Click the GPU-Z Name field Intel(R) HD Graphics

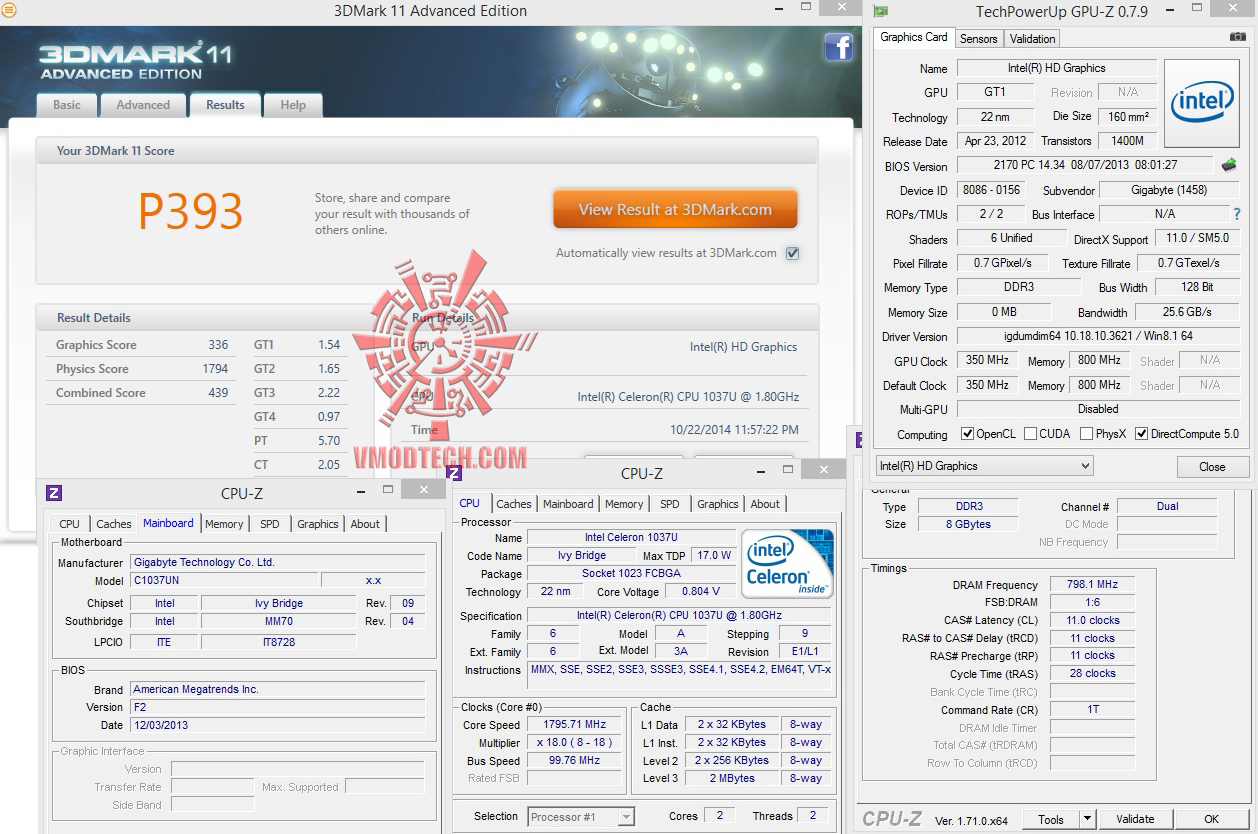1056,68
